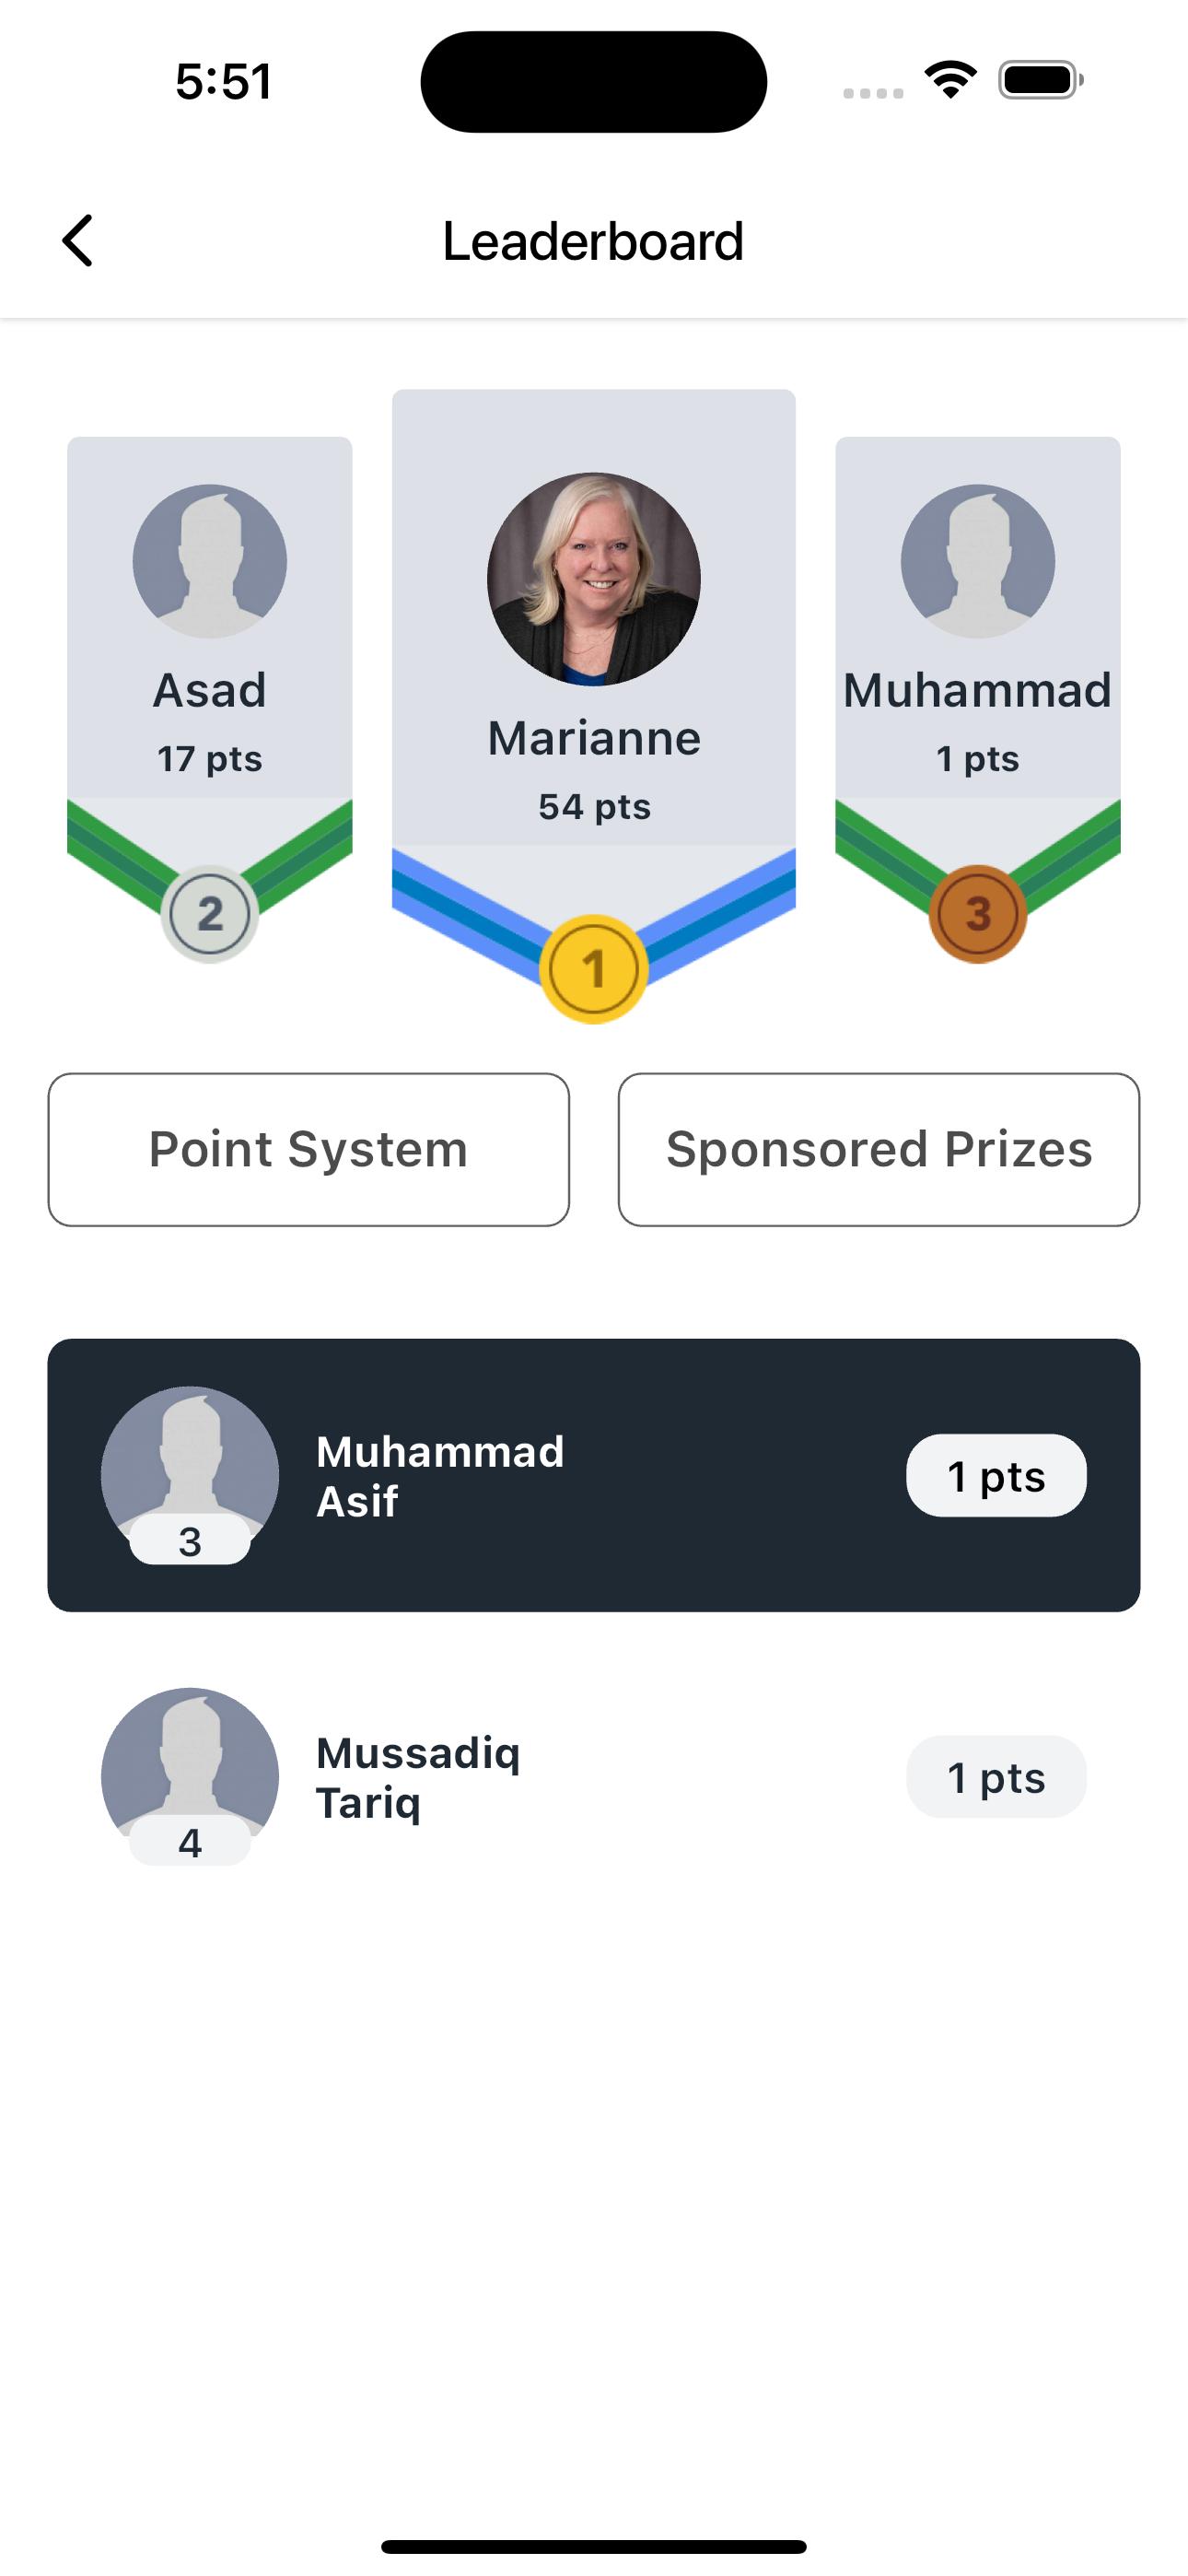Open the Sponsored Prizes button

click(x=878, y=1149)
